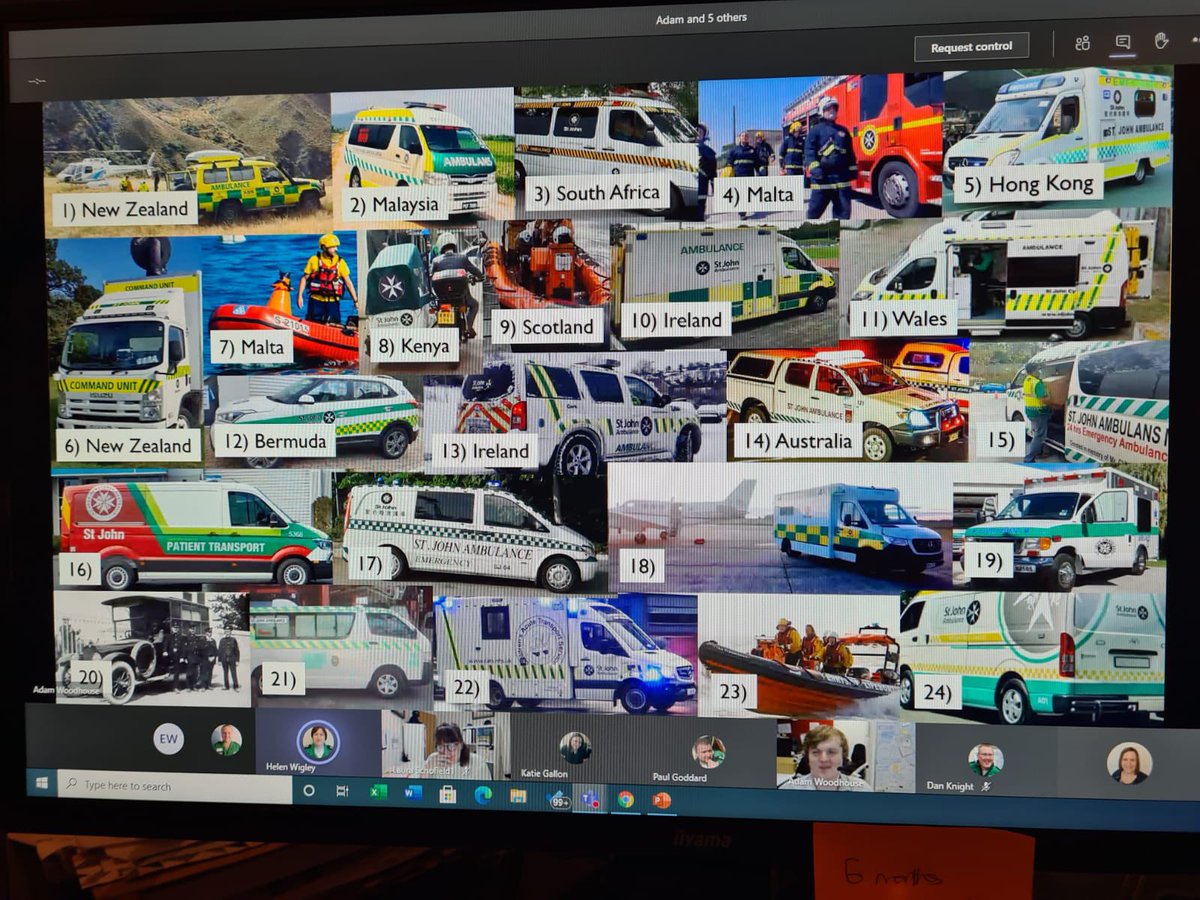Click the '17)' label
Screen dimensions: 1200x900
point(370,563)
